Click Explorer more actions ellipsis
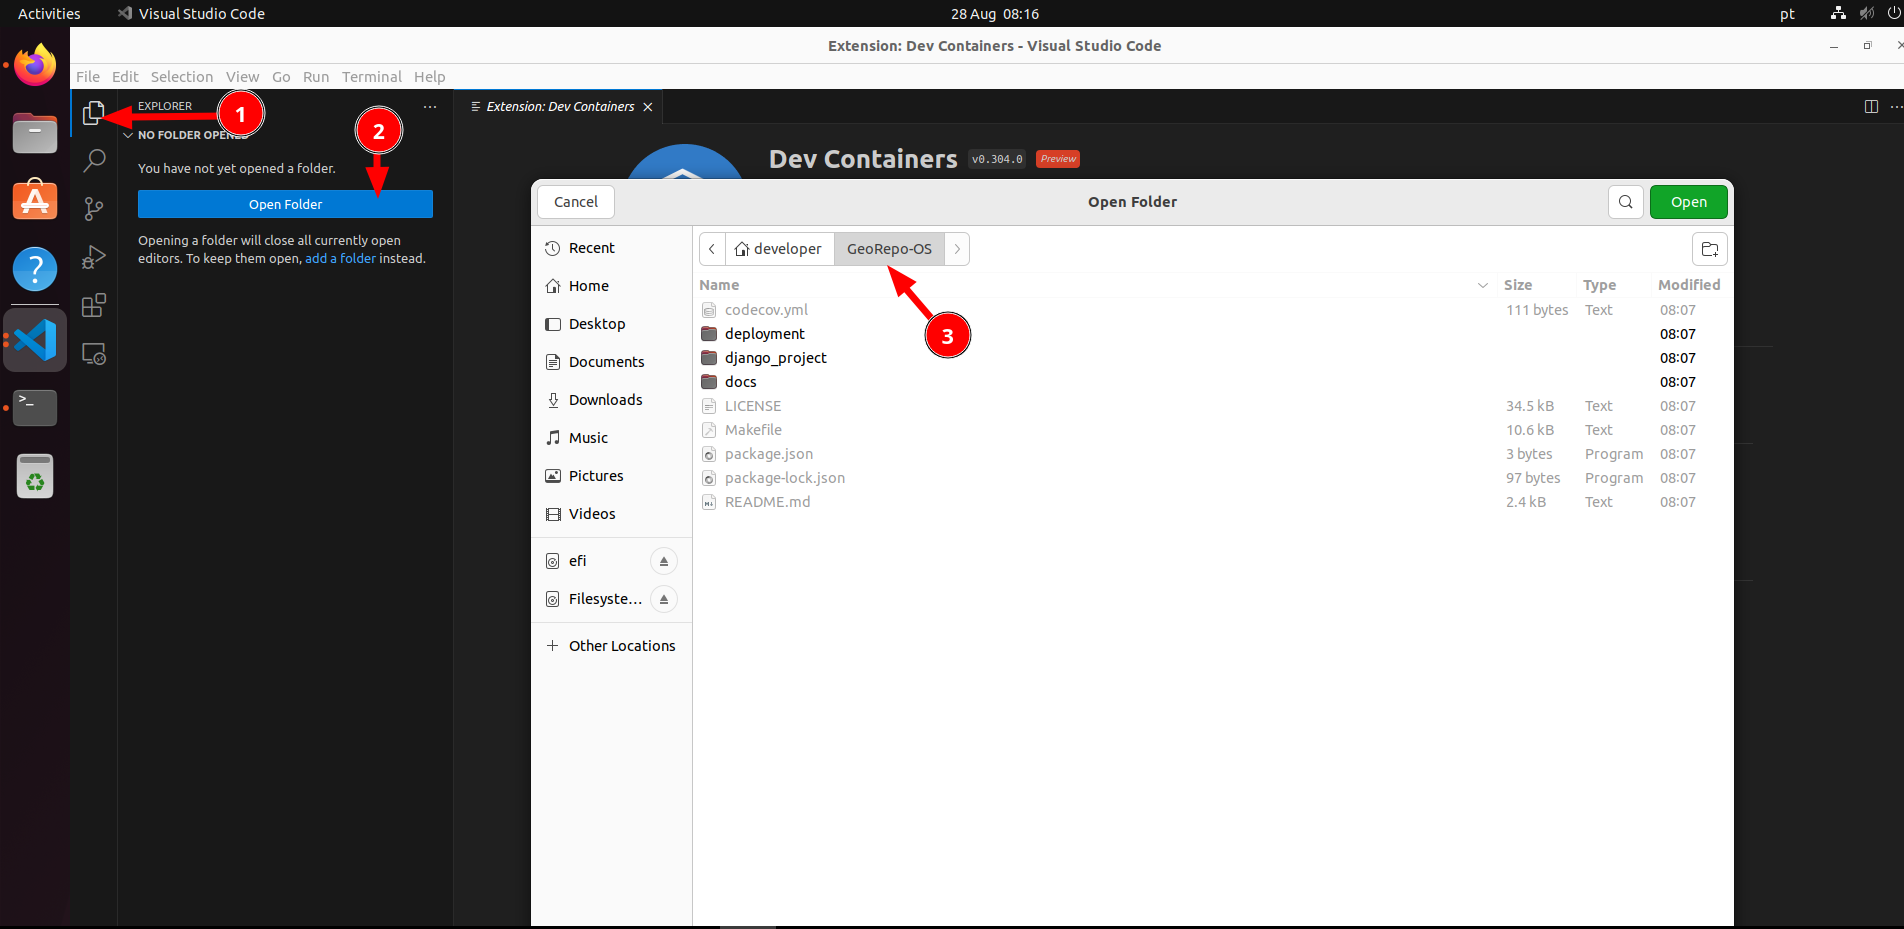 (430, 106)
